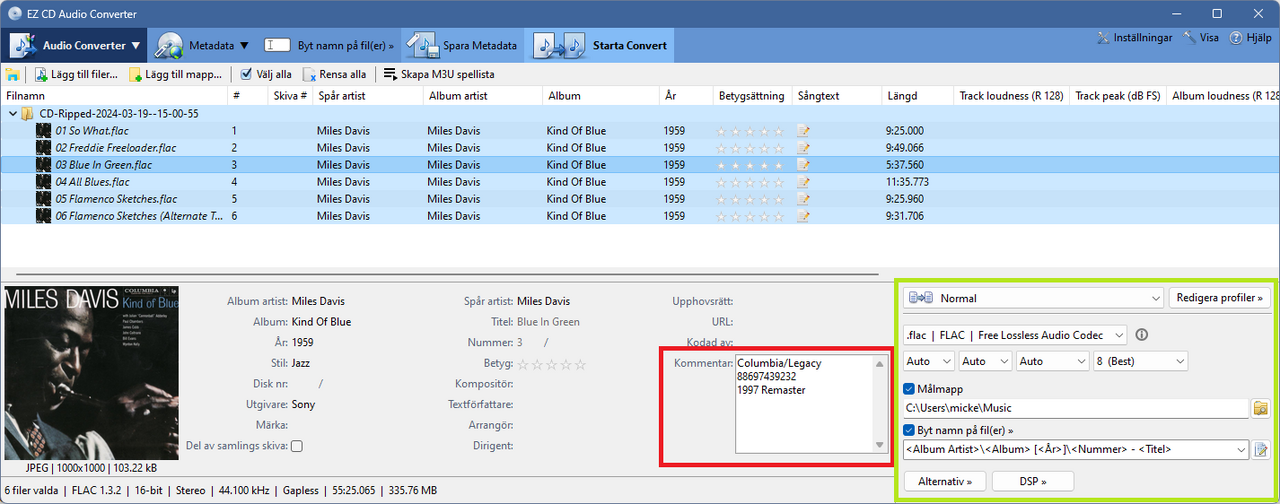Toggle Del av samlings skiva checkbox
The width and height of the screenshot is (1280, 504).
tap(296, 446)
